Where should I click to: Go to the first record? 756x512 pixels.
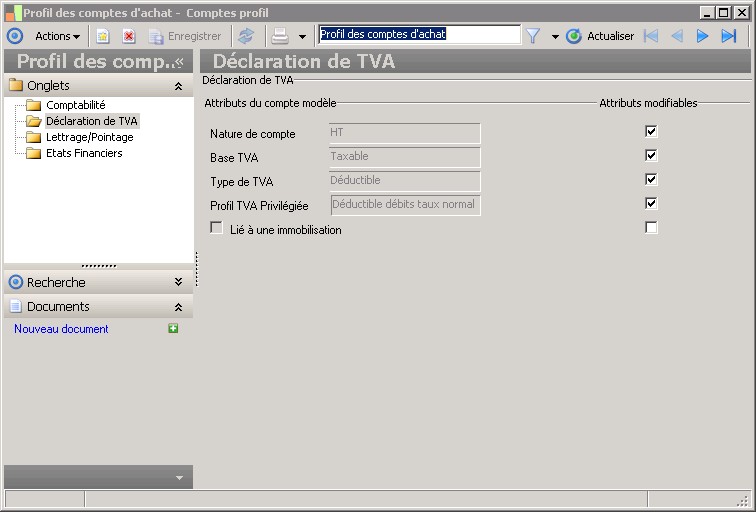point(651,36)
